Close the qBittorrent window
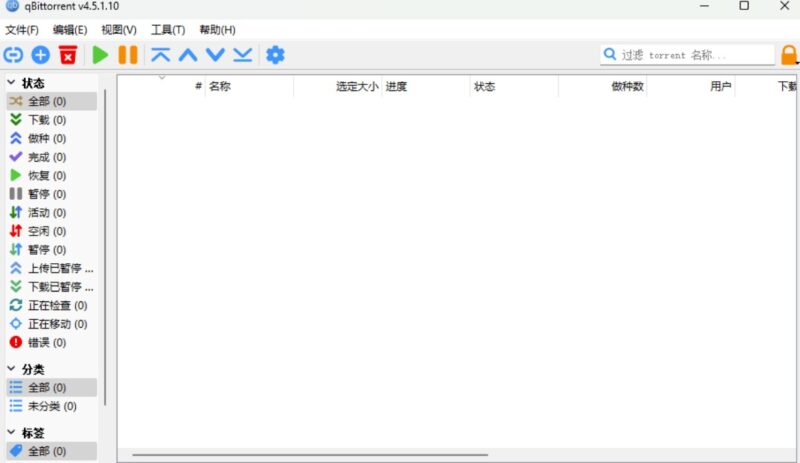The width and height of the screenshot is (800, 463). [x=785, y=6]
